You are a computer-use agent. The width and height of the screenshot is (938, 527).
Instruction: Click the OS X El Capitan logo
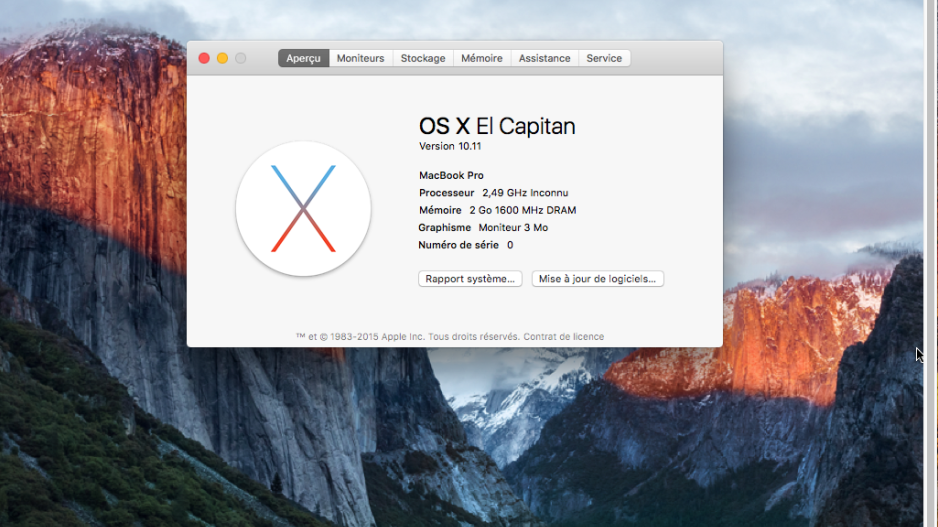click(x=303, y=209)
